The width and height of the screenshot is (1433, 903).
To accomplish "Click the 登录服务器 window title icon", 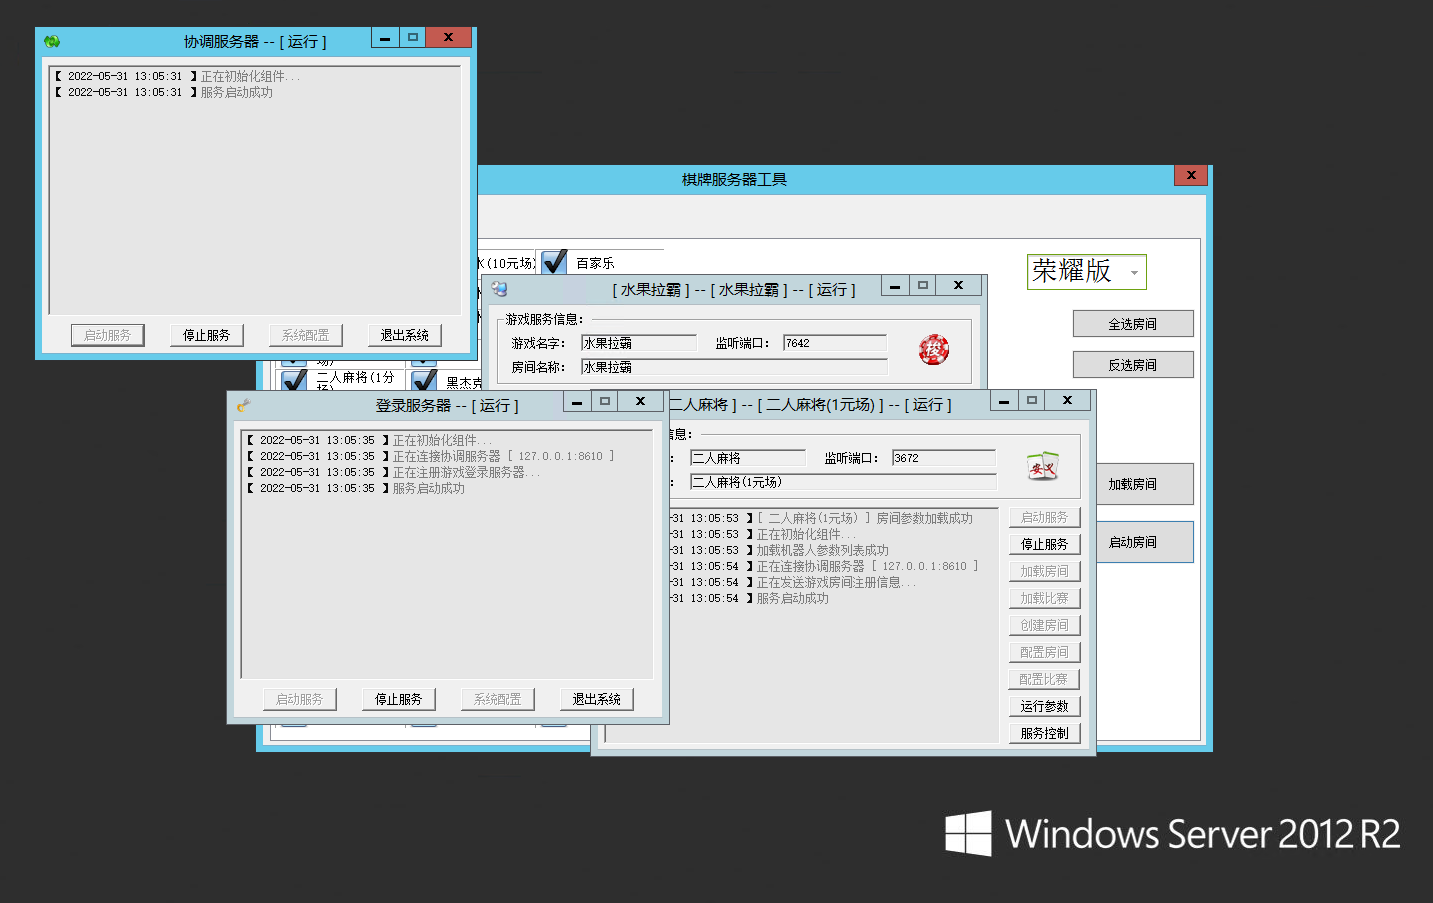I will point(243,405).
